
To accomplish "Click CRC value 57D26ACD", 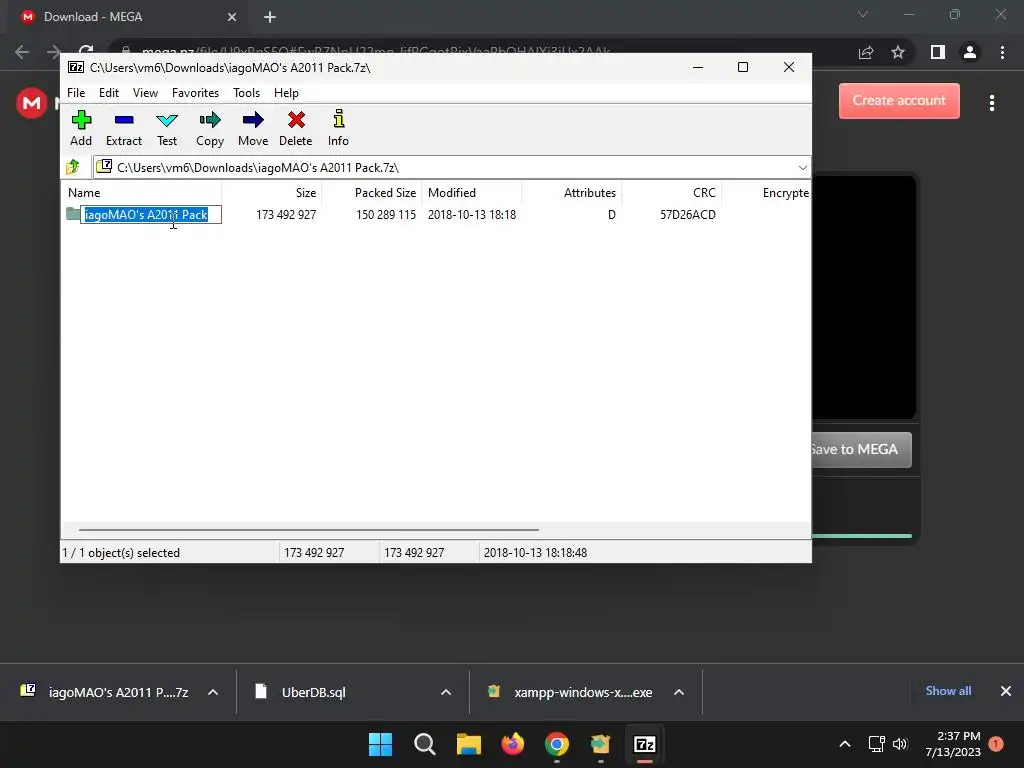I will pos(688,215).
